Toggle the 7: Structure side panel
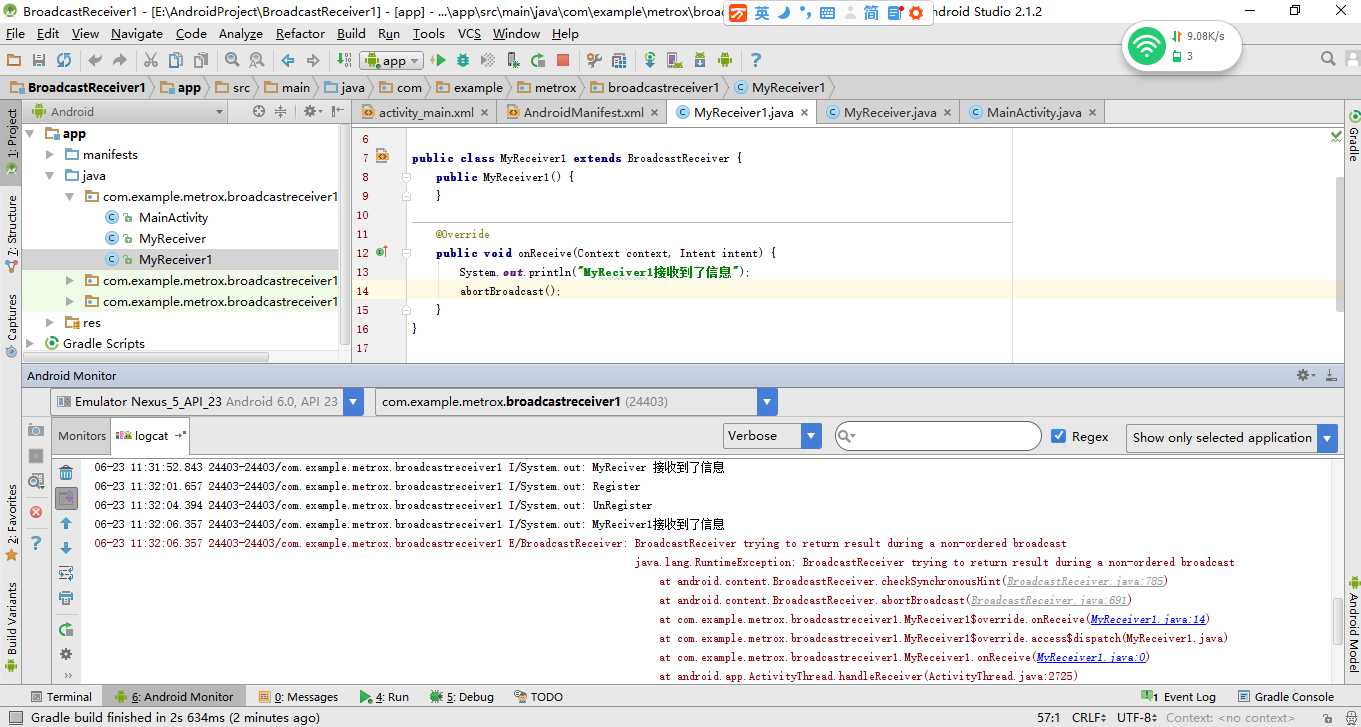This screenshot has width=1361, height=727. [x=11, y=232]
